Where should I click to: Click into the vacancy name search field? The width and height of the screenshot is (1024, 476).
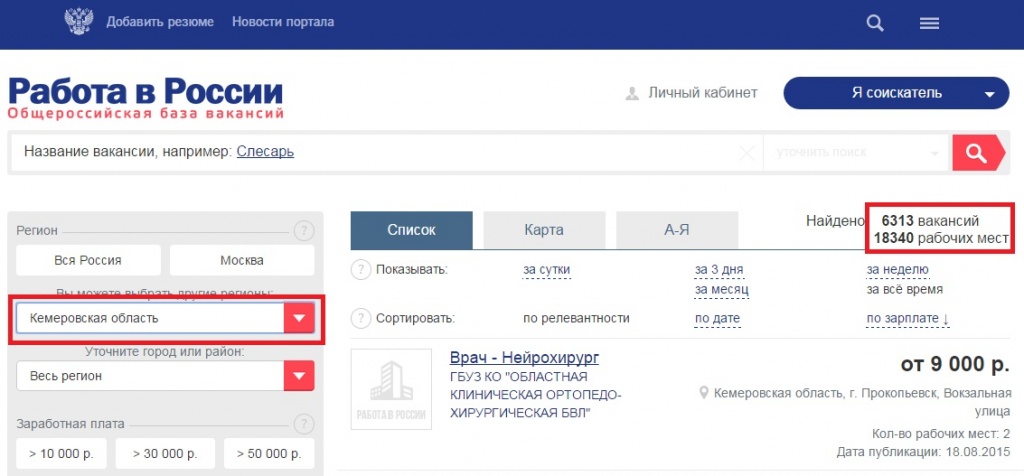pos(387,153)
